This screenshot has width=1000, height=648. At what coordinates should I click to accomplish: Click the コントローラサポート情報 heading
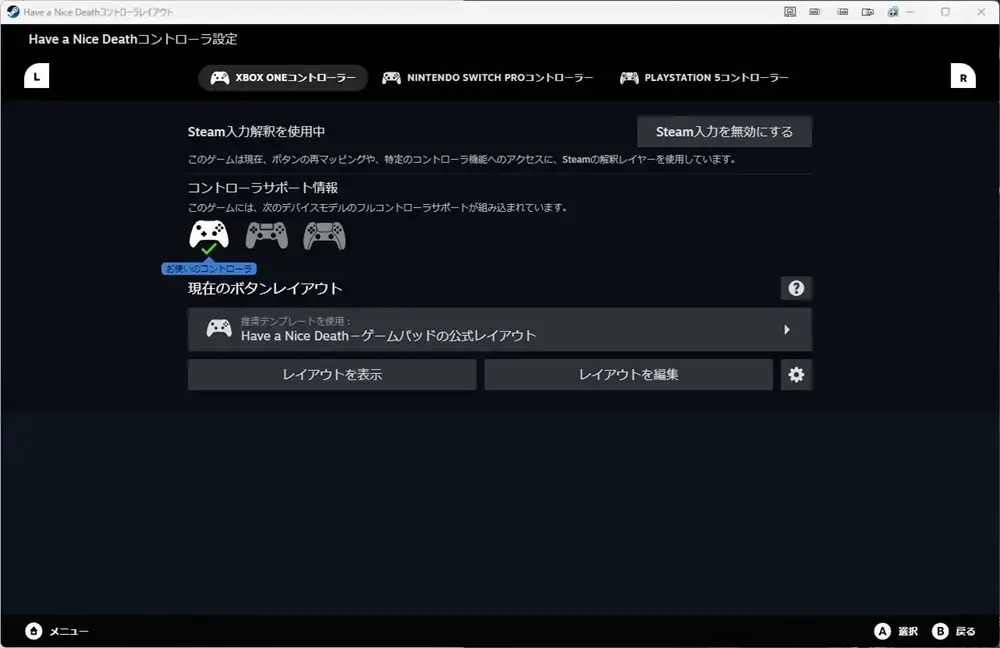[263, 188]
